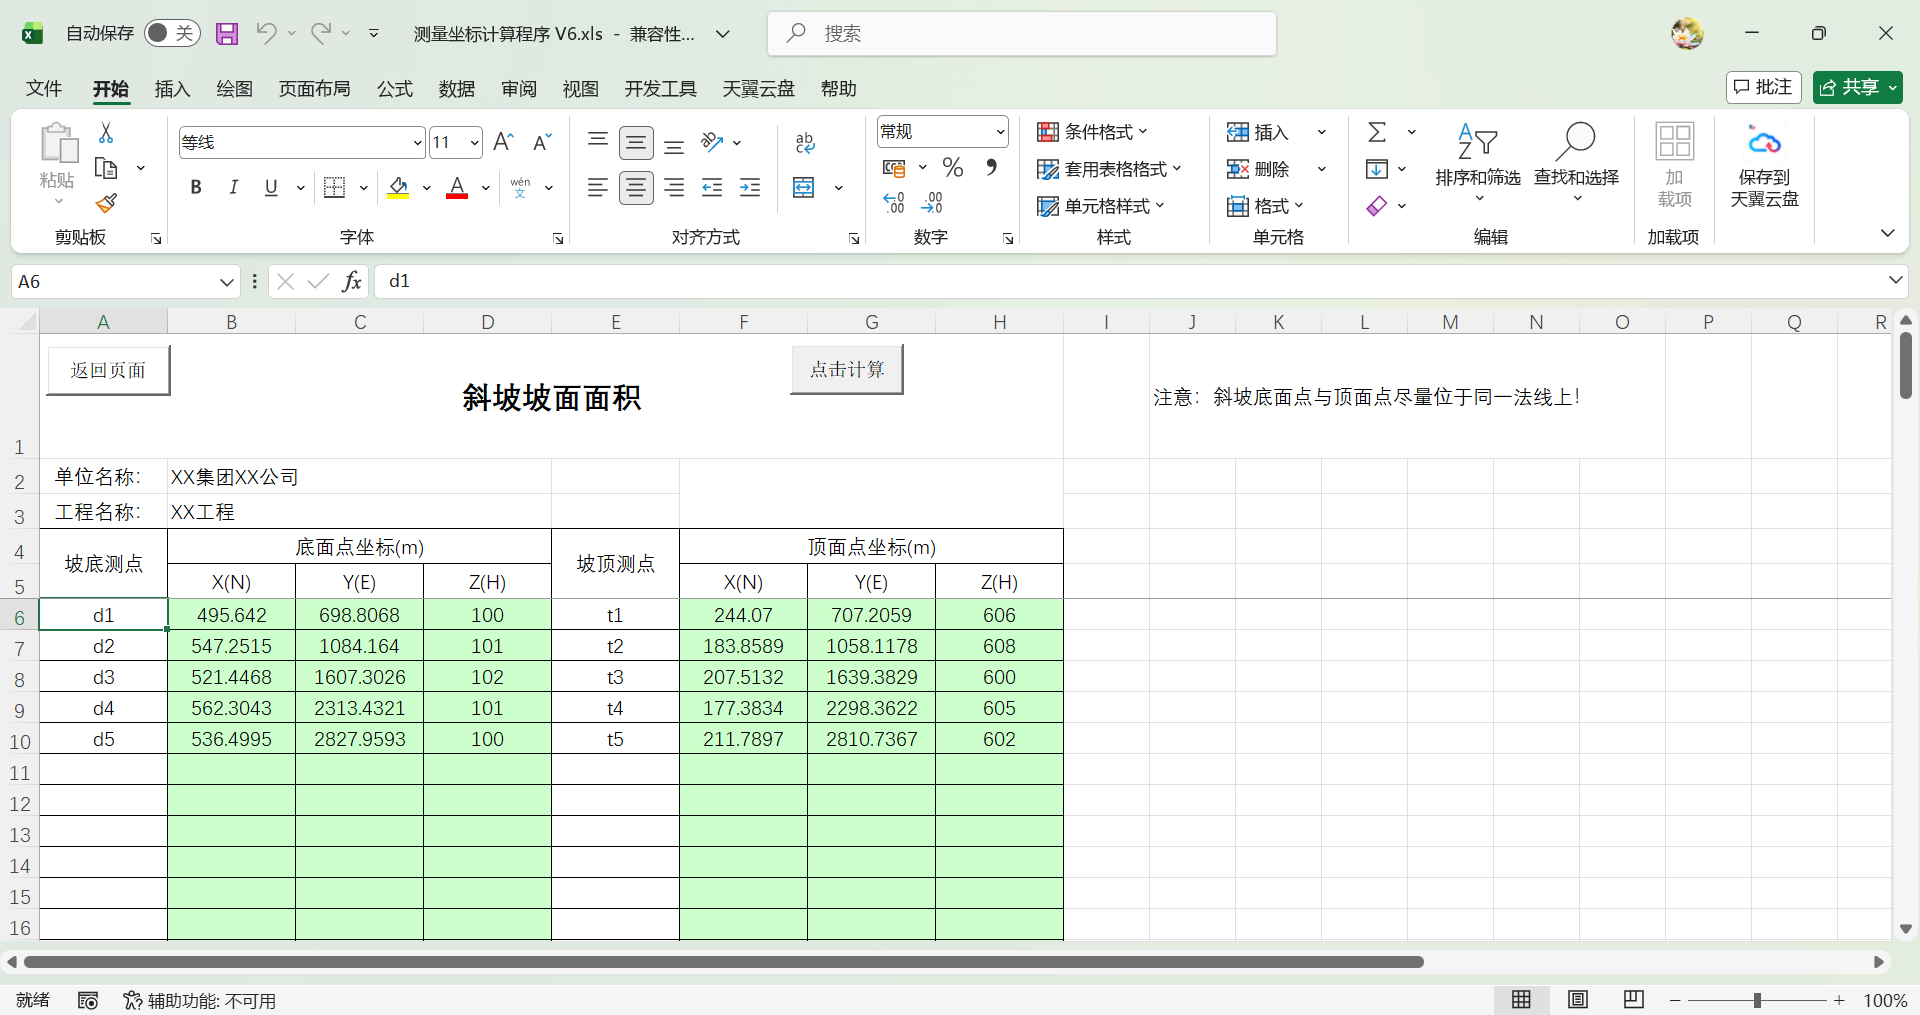Open the font name dropdown
Viewport: 1920px width, 1015px height.
[x=417, y=143]
